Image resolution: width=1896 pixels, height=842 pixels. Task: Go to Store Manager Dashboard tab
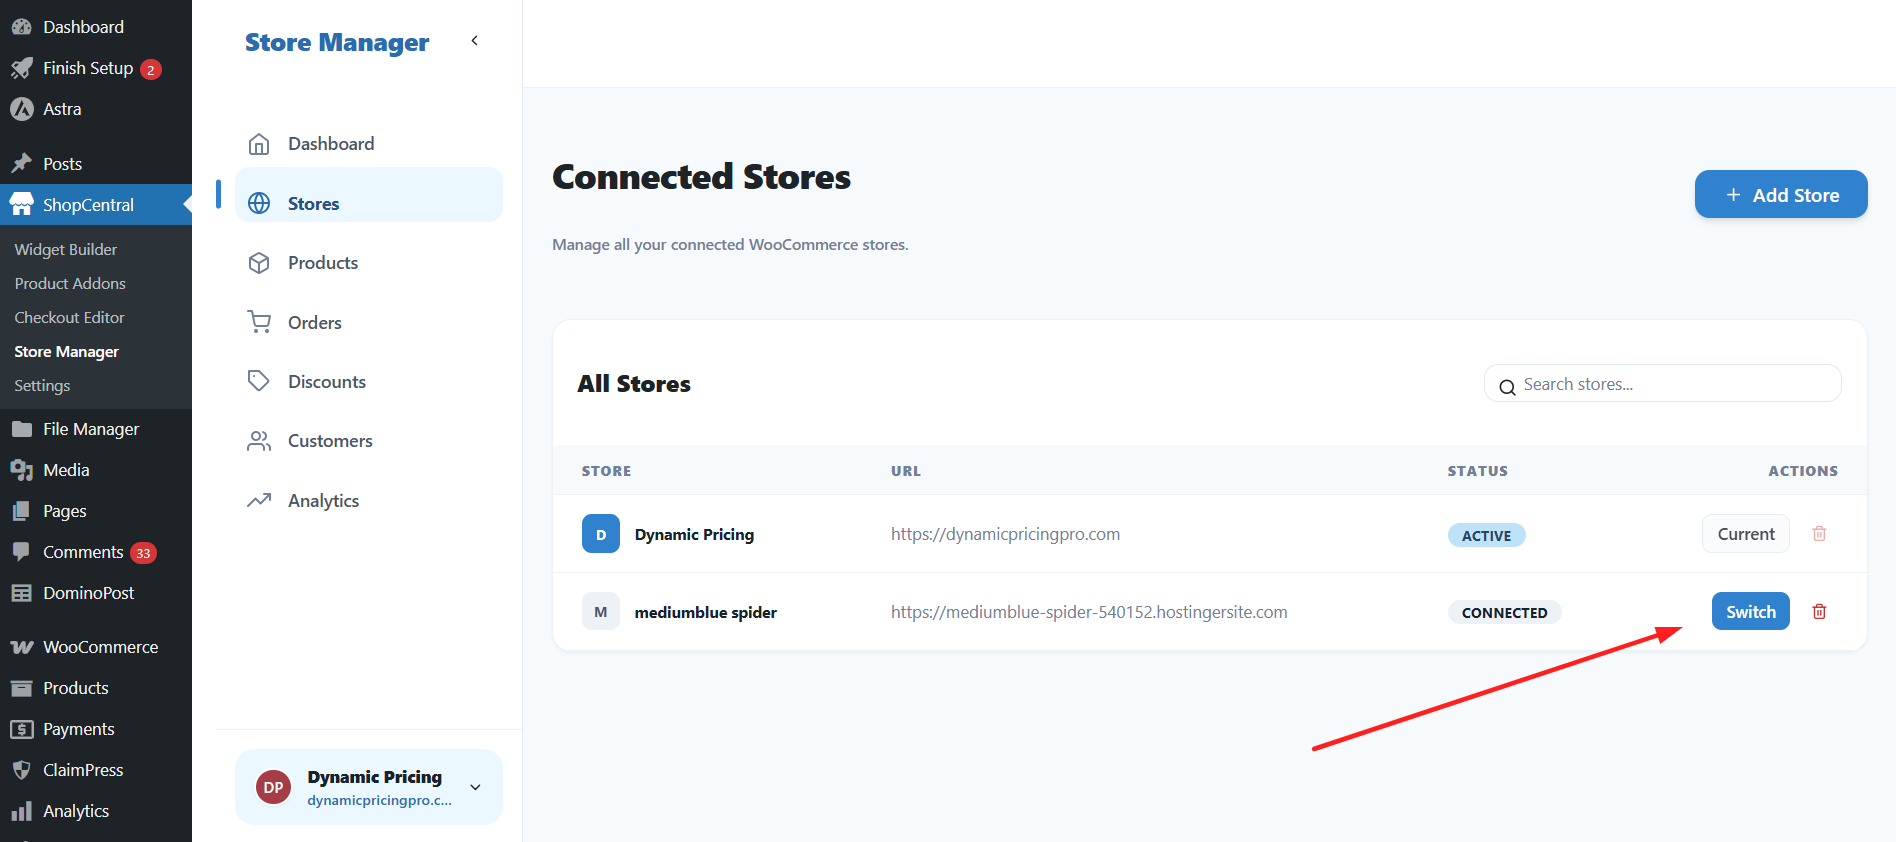coord(369,144)
